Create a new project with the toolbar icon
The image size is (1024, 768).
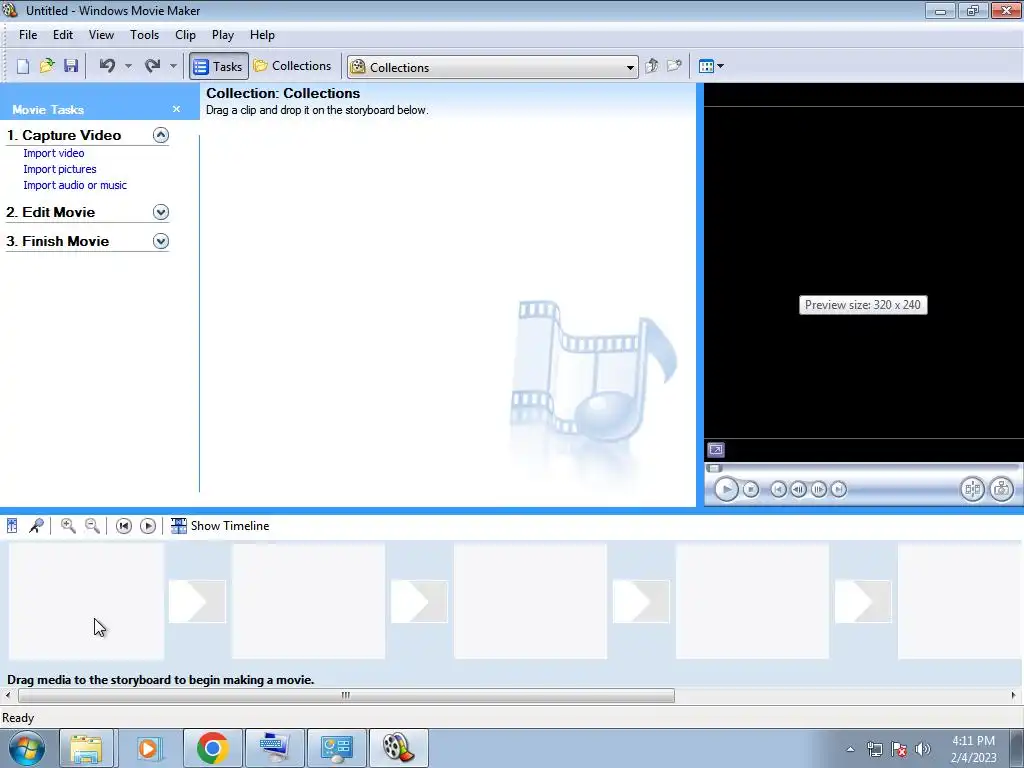(x=23, y=66)
